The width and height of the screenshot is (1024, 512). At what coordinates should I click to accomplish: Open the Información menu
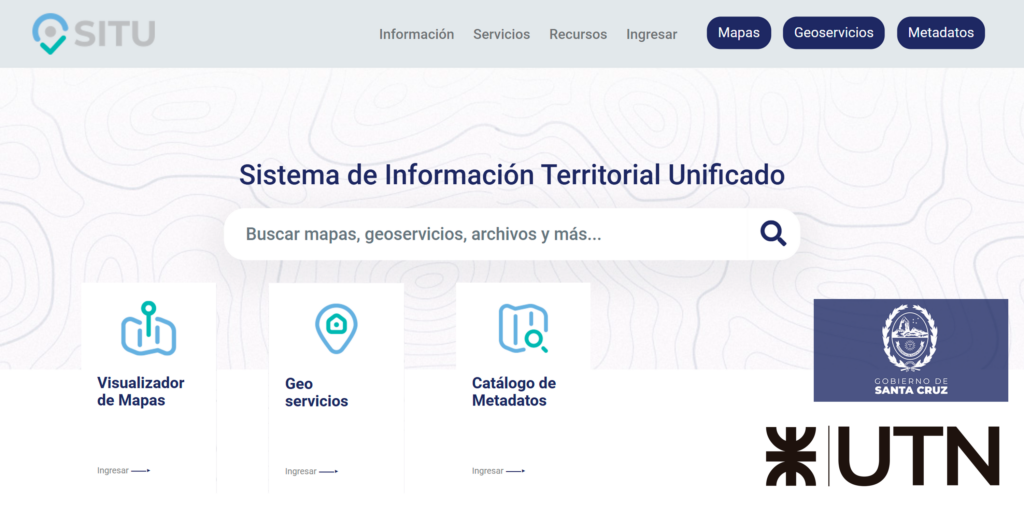click(417, 34)
